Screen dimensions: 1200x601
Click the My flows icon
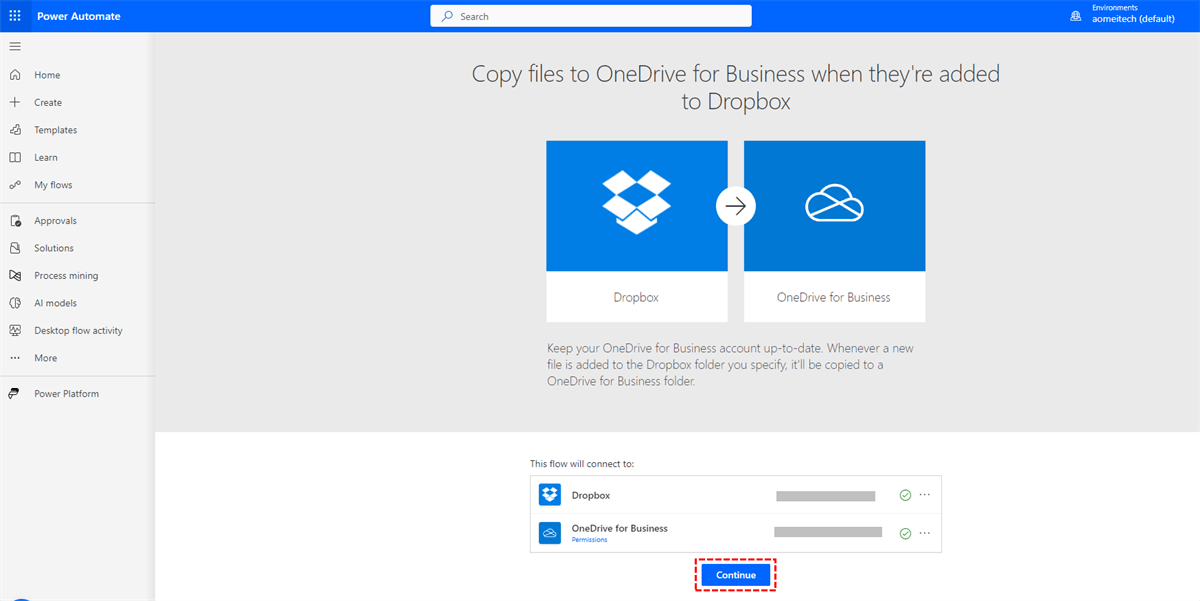pyautogui.click(x=14, y=185)
